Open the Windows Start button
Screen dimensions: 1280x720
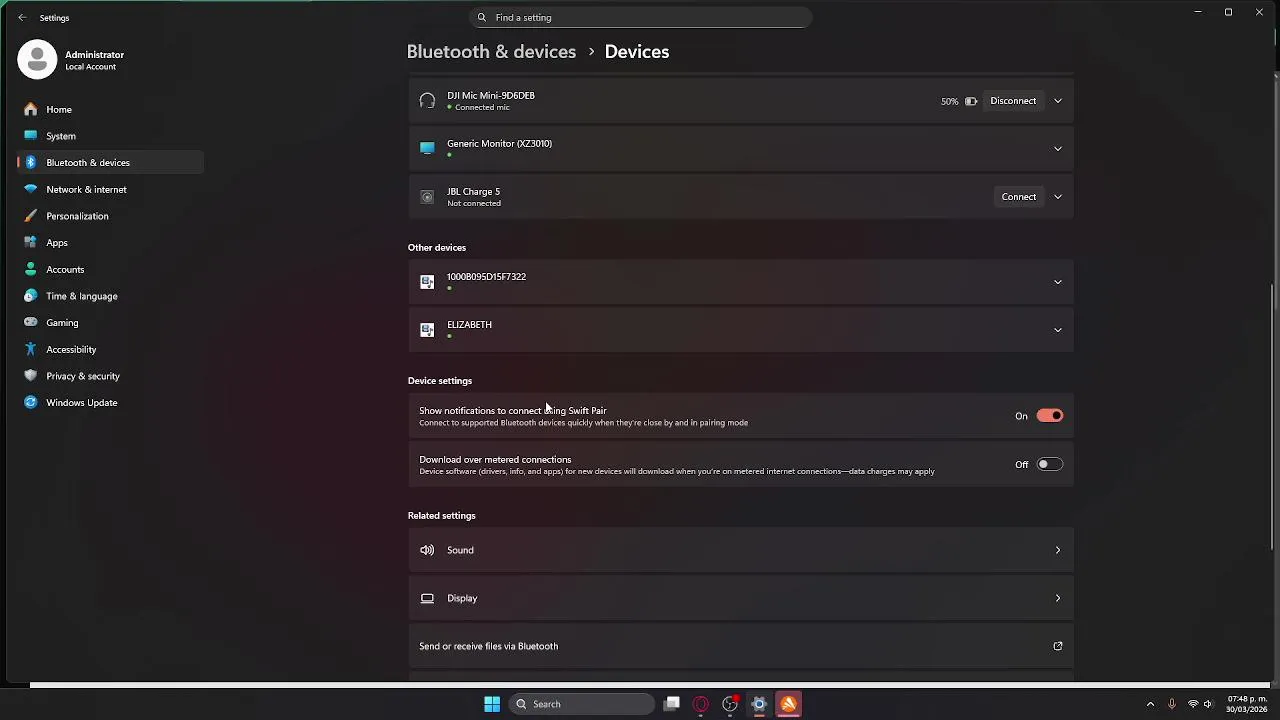point(492,704)
